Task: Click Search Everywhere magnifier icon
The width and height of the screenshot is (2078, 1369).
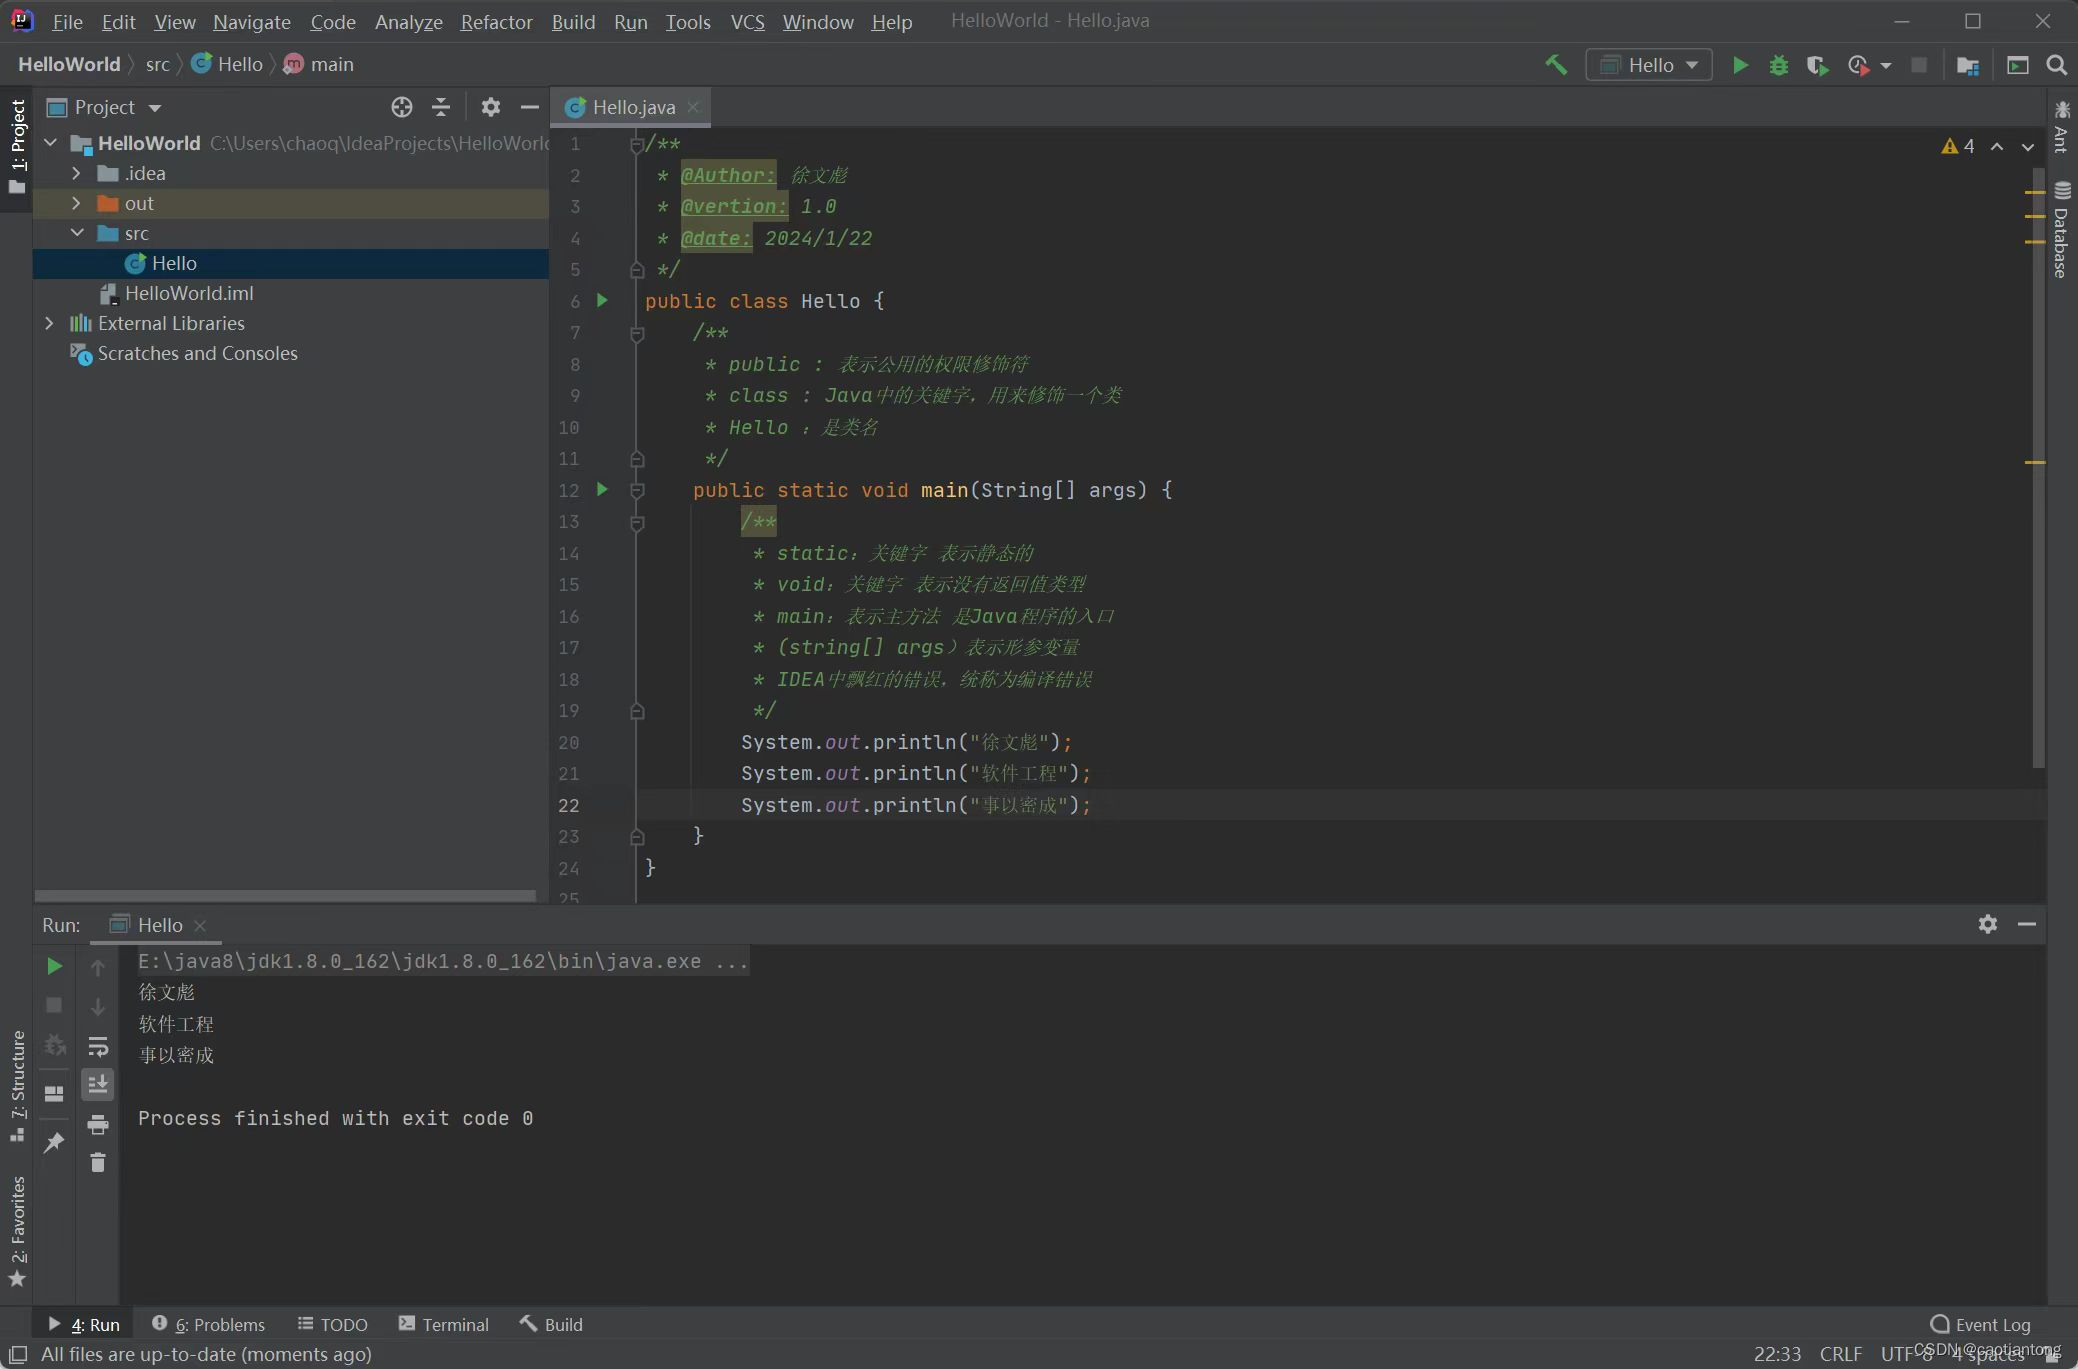Action: click(x=2056, y=65)
